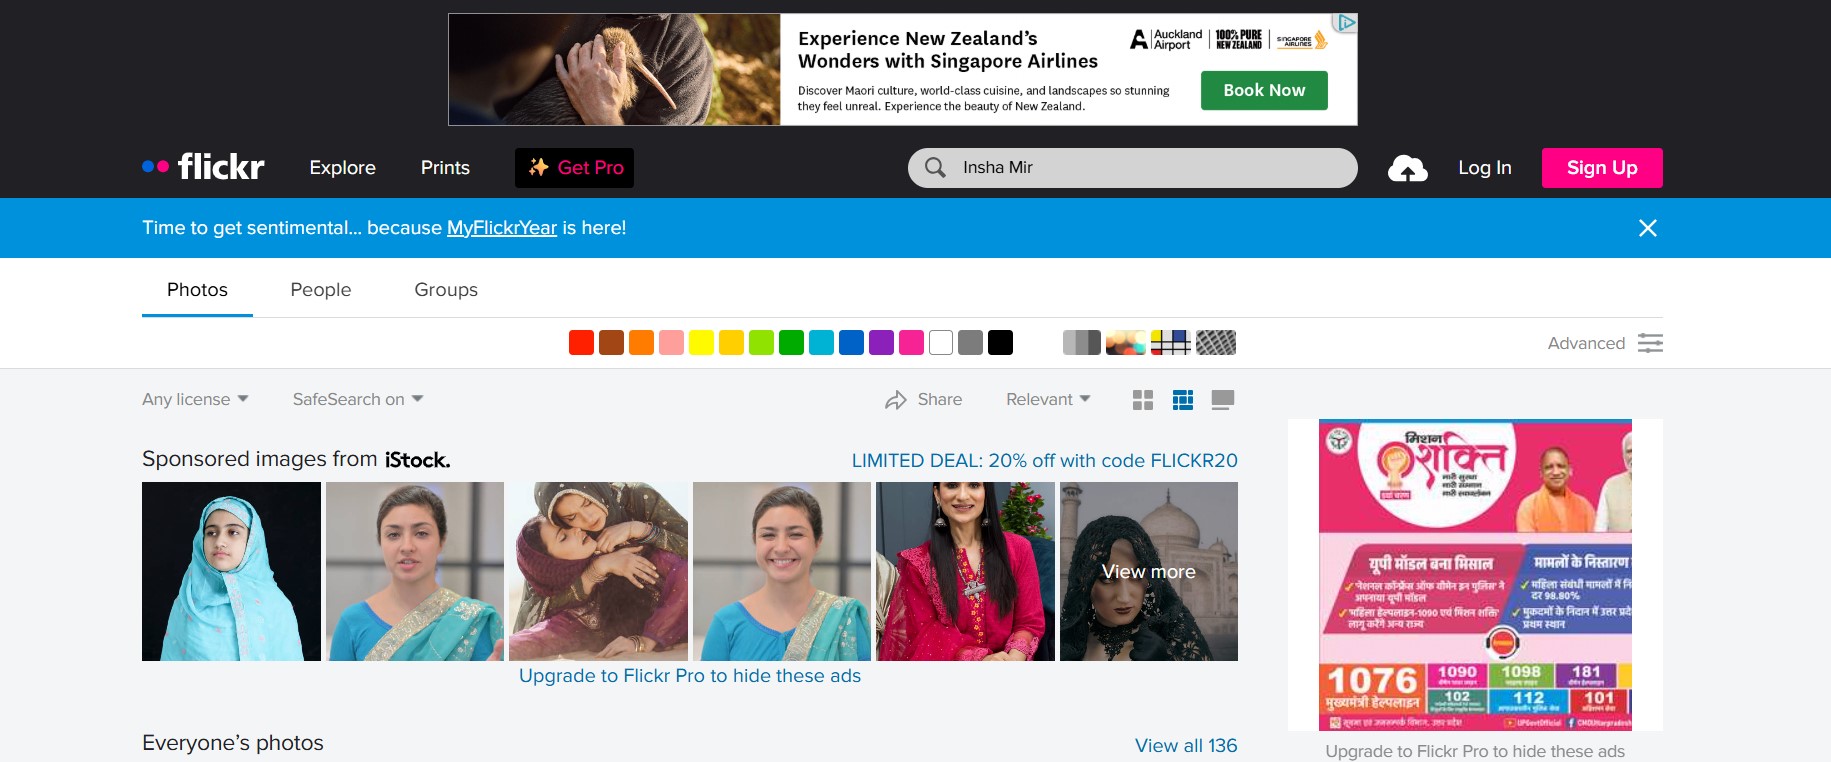Click the Sign Up button

tap(1602, 168)
